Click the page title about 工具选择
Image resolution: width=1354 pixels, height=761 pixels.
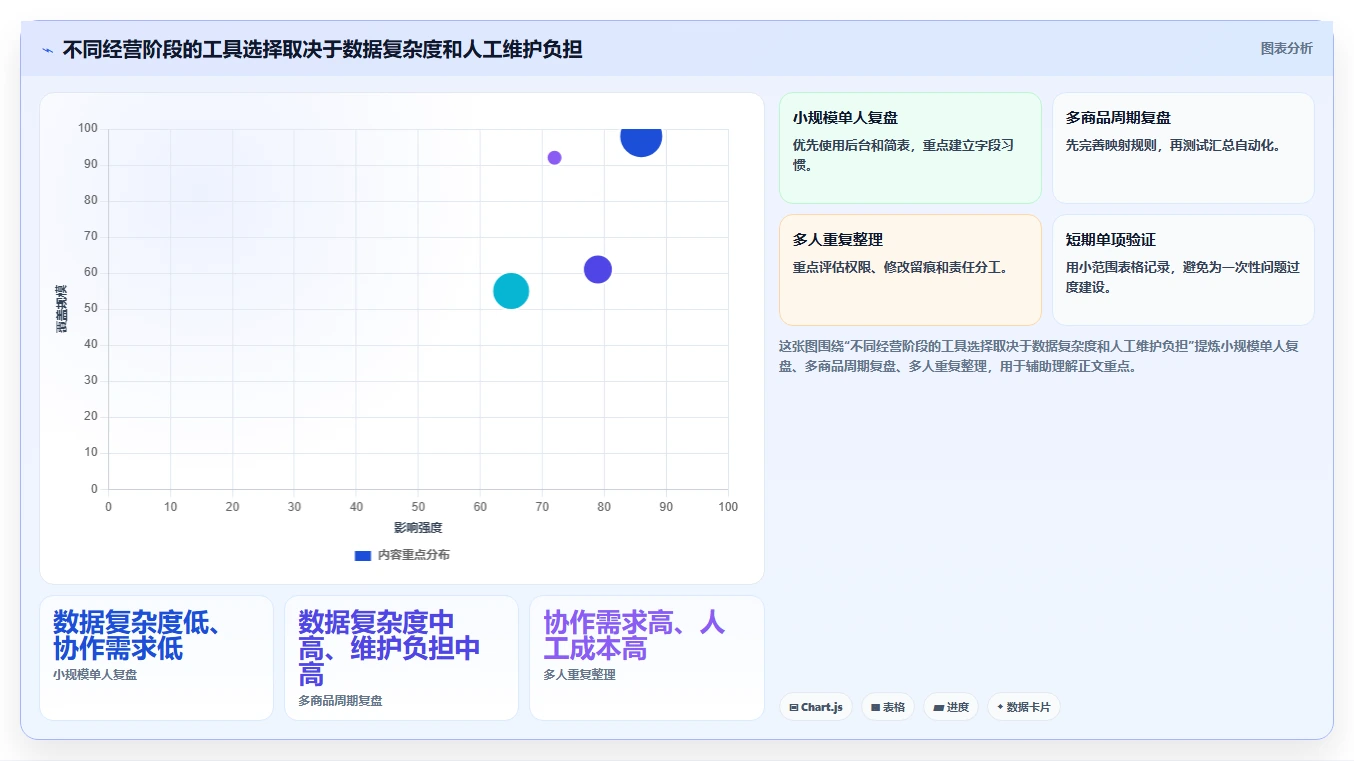[x=322, y=49]
